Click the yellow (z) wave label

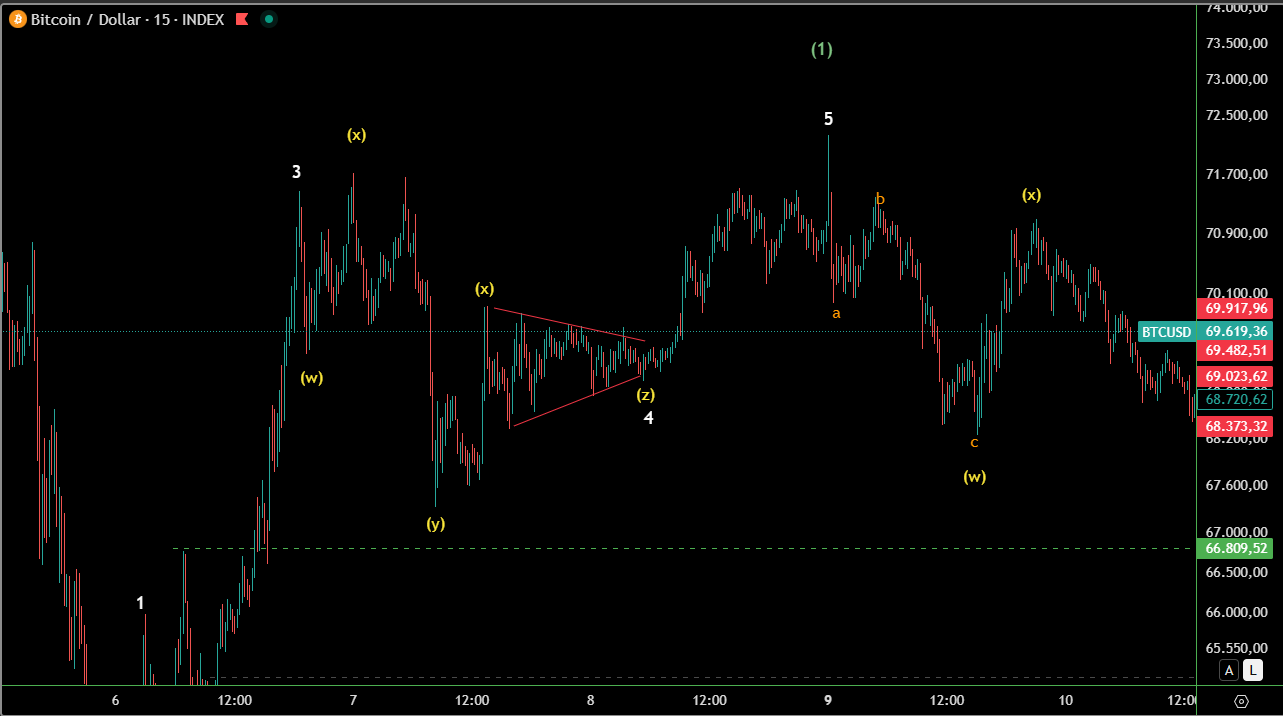point(646,395)
